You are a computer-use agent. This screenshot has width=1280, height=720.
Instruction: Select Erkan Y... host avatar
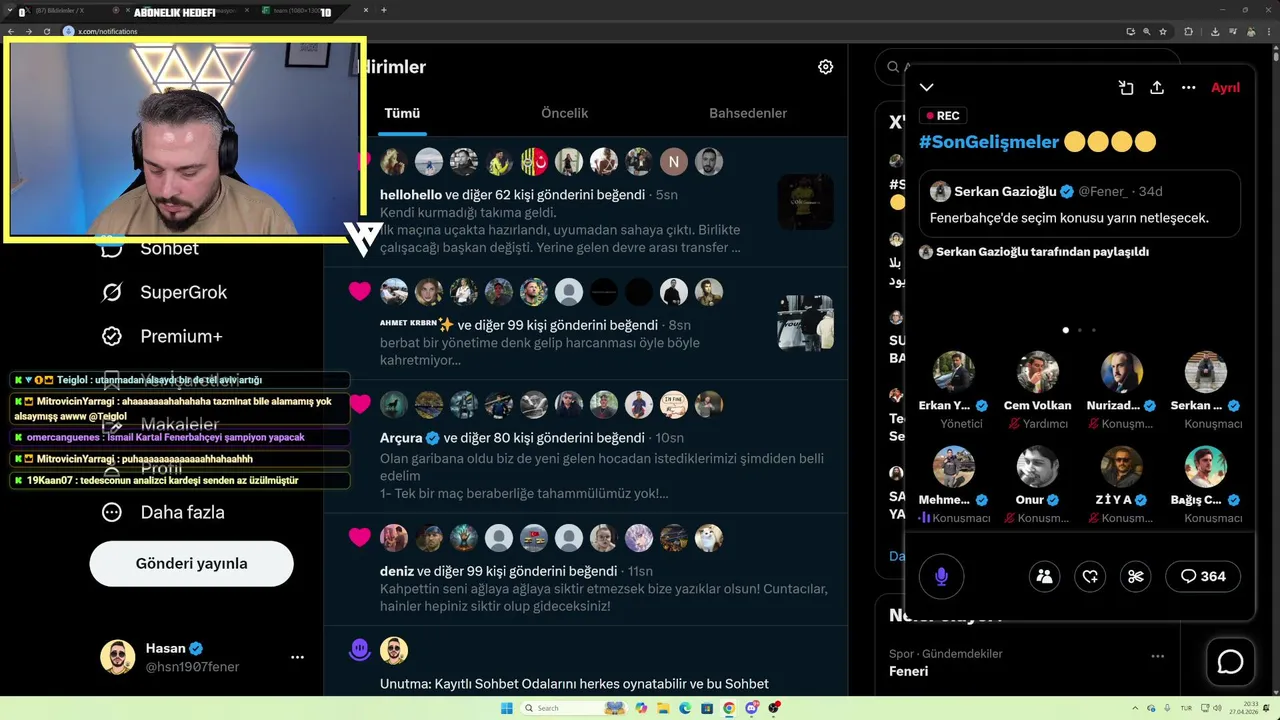tap(954, 372)
